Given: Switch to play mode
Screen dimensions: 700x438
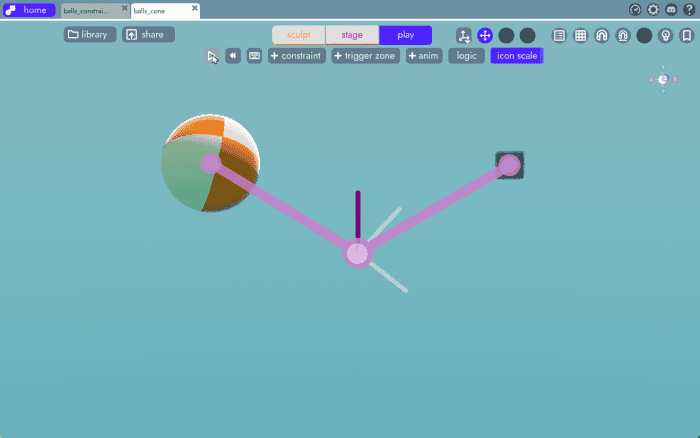Looking at the screenshot, I should (x=405, y=35).
